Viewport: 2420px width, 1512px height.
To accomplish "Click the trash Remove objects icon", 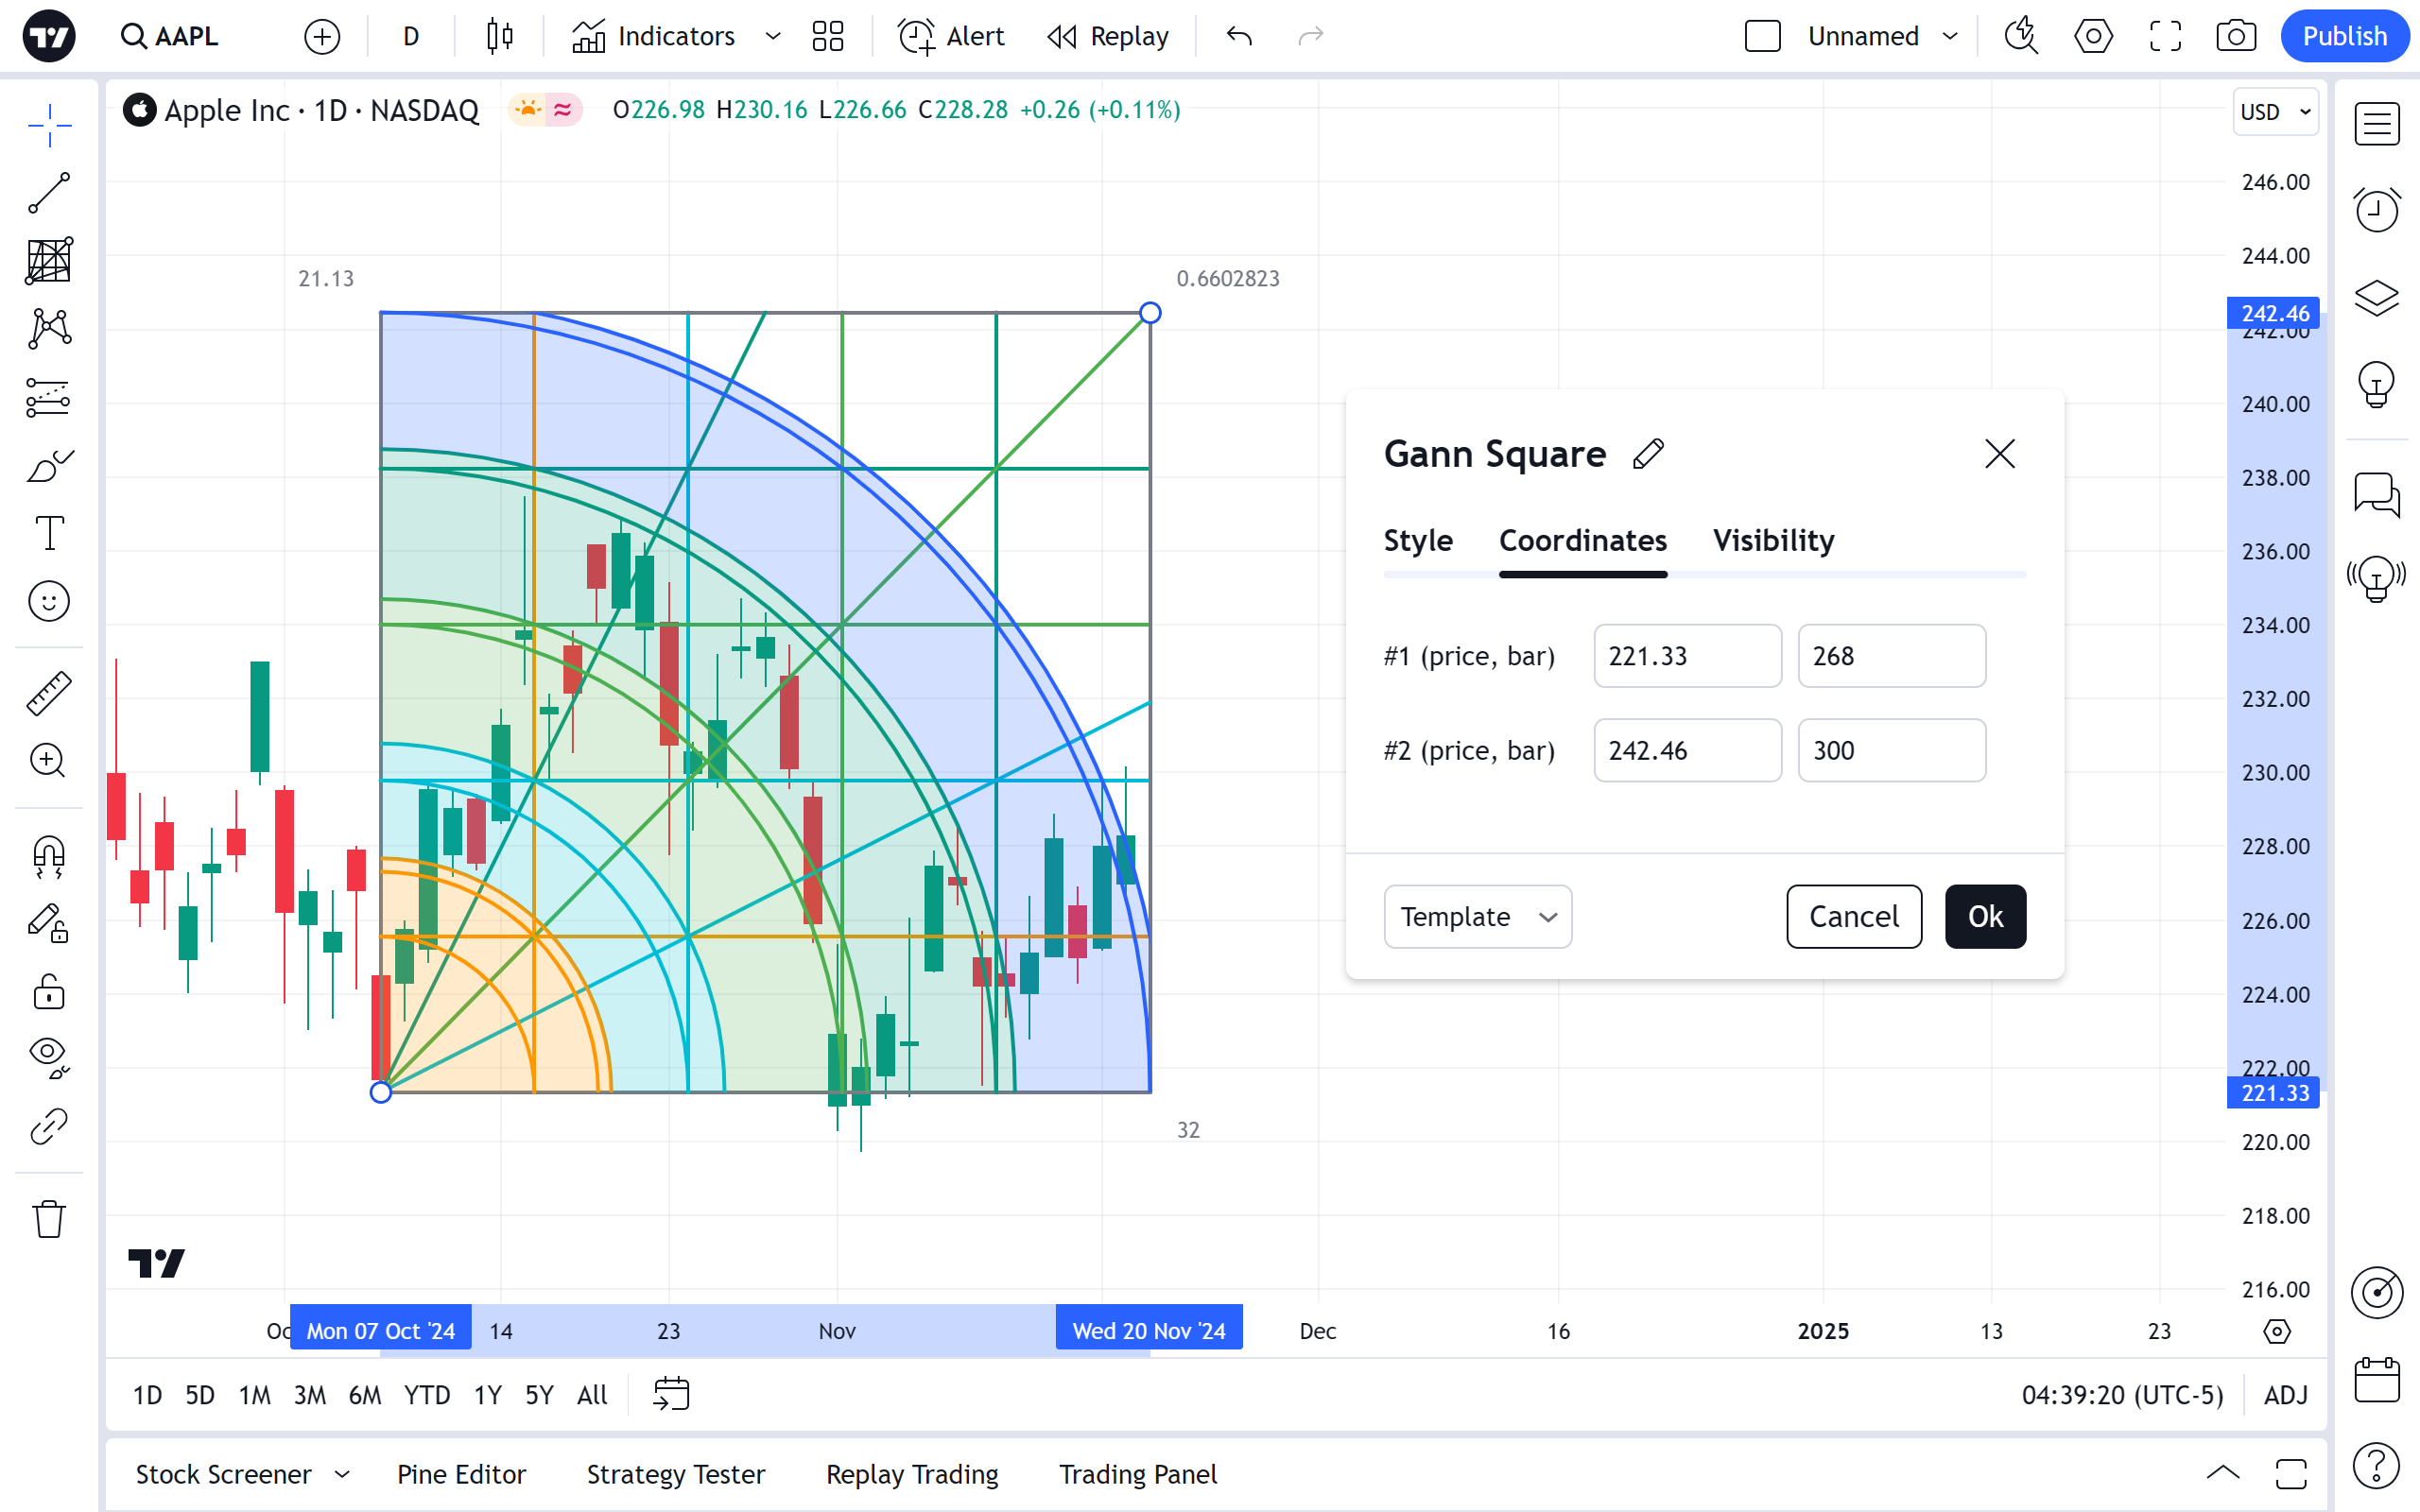I will 48,1219.
